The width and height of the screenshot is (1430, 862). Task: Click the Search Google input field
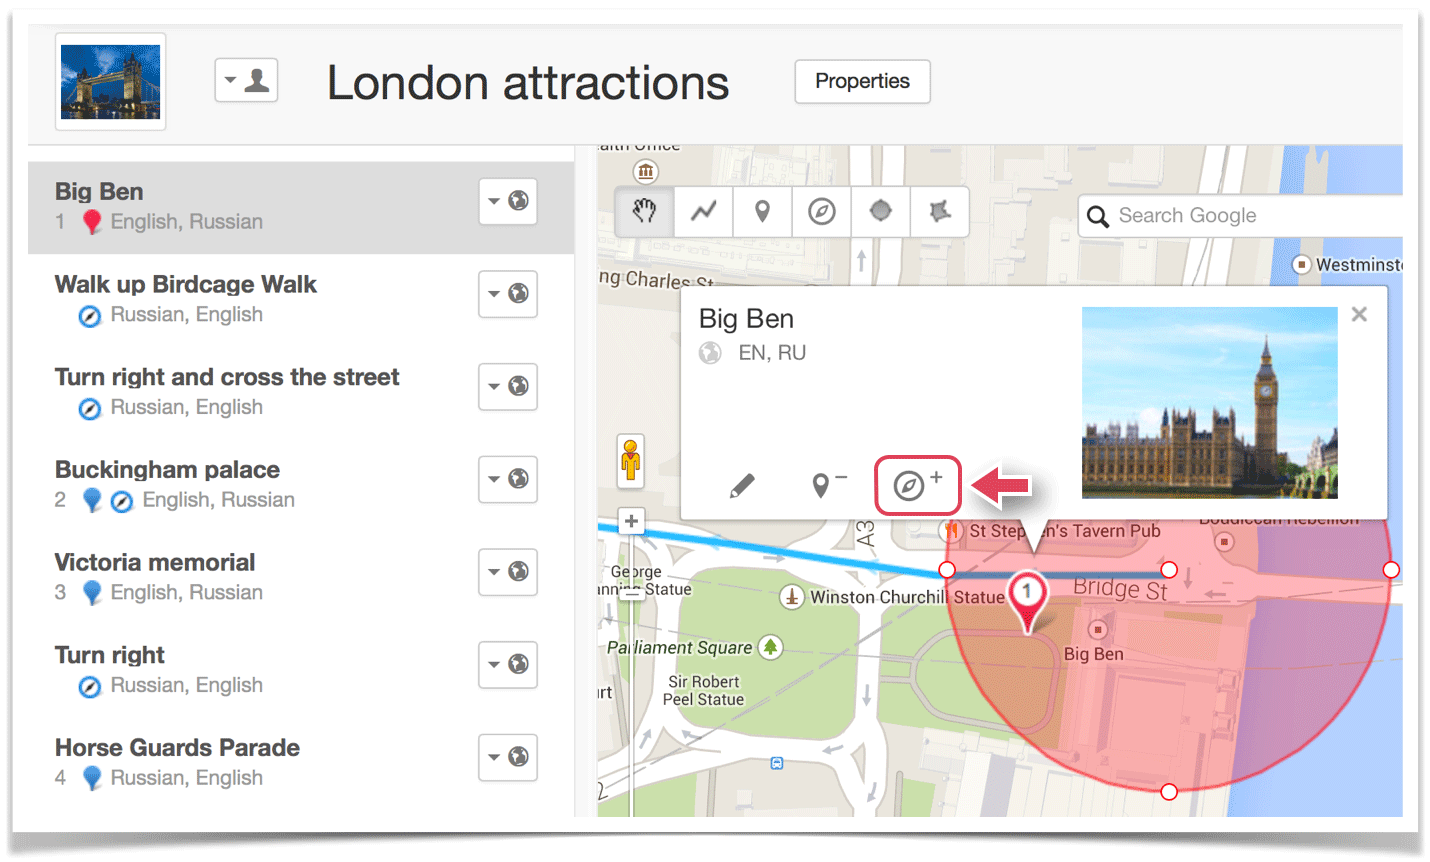click(x=1240, y=216)
